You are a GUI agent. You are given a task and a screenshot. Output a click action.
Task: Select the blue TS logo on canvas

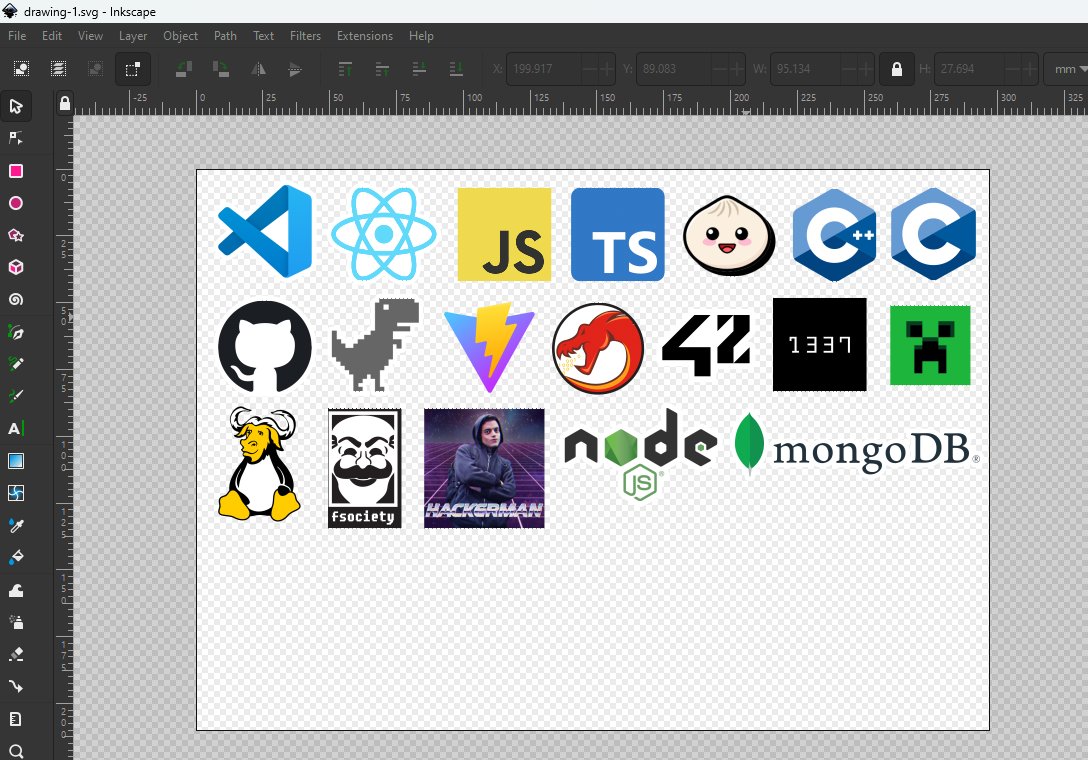(618, 235)
